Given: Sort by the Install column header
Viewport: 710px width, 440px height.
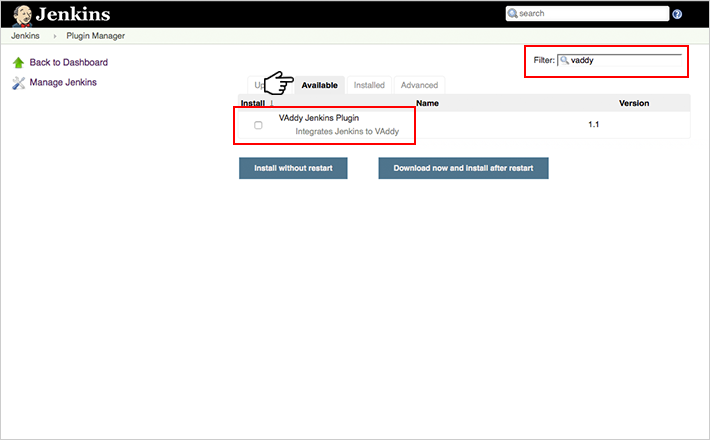Looking at the screenshot, I should 253,103.
